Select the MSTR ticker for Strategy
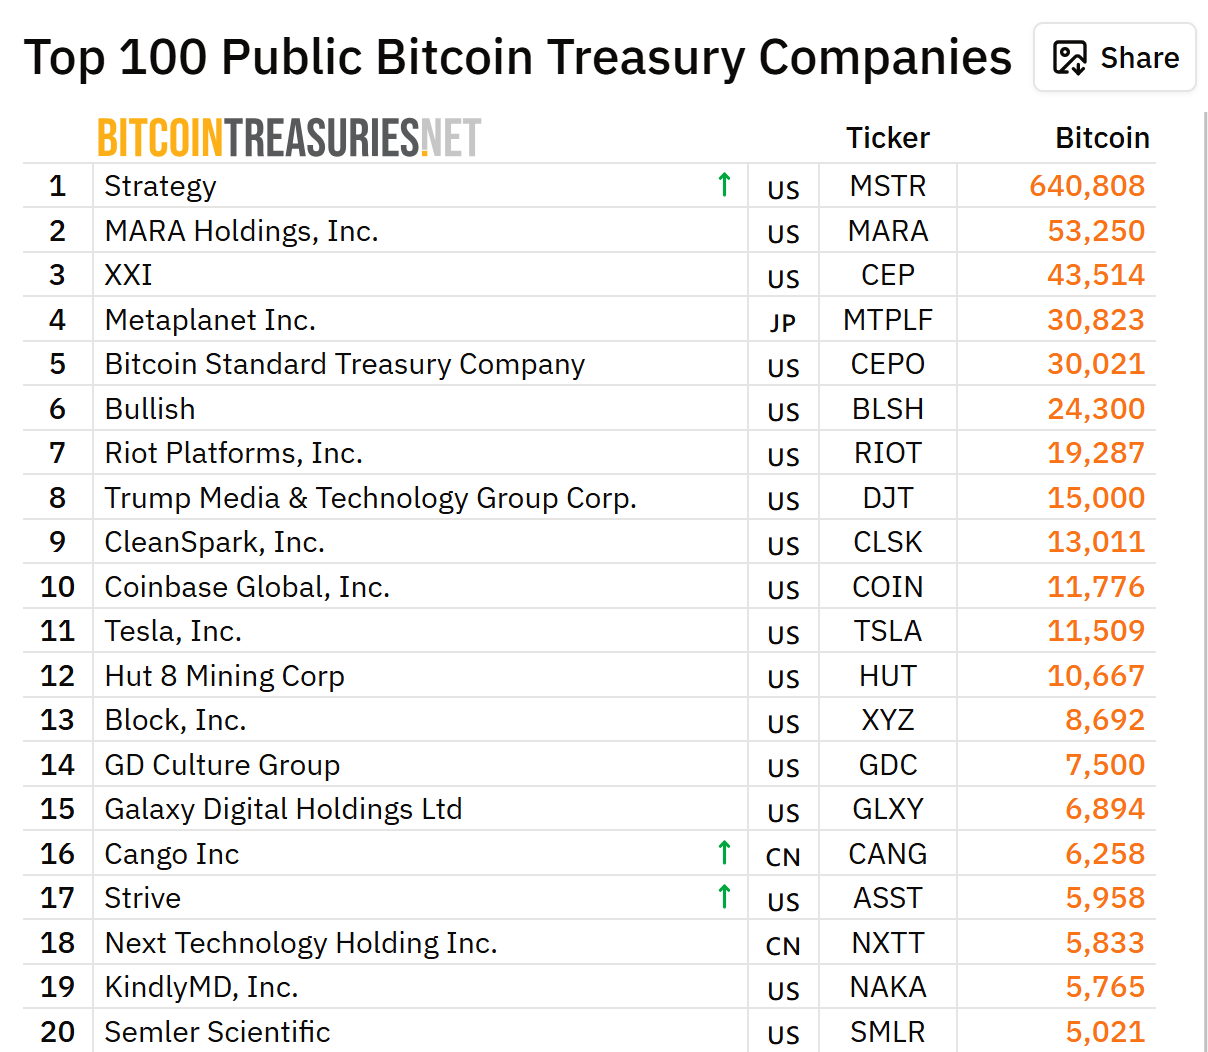The width and height of the screenshot is (1208, 1052). click(887, 185)
